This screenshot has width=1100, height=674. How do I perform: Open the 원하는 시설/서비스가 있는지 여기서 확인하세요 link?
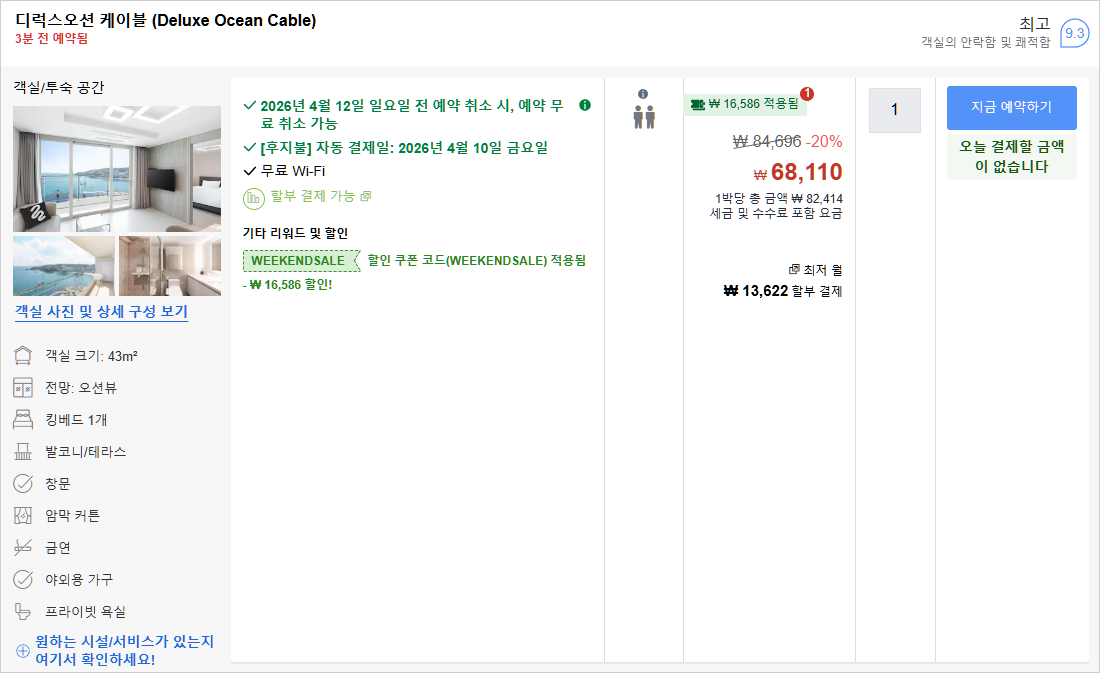click(124, 651)
